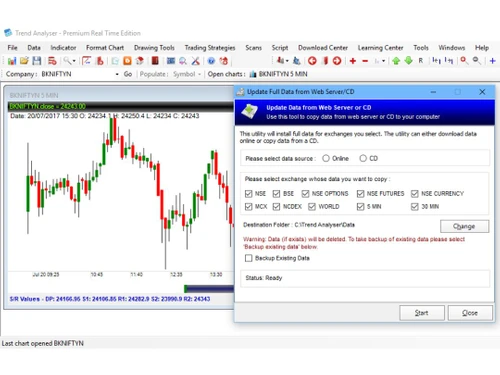The height and width of the screenshot is (375, 500).
Task: Click Change destination folder button
Action: pos(465,226)
